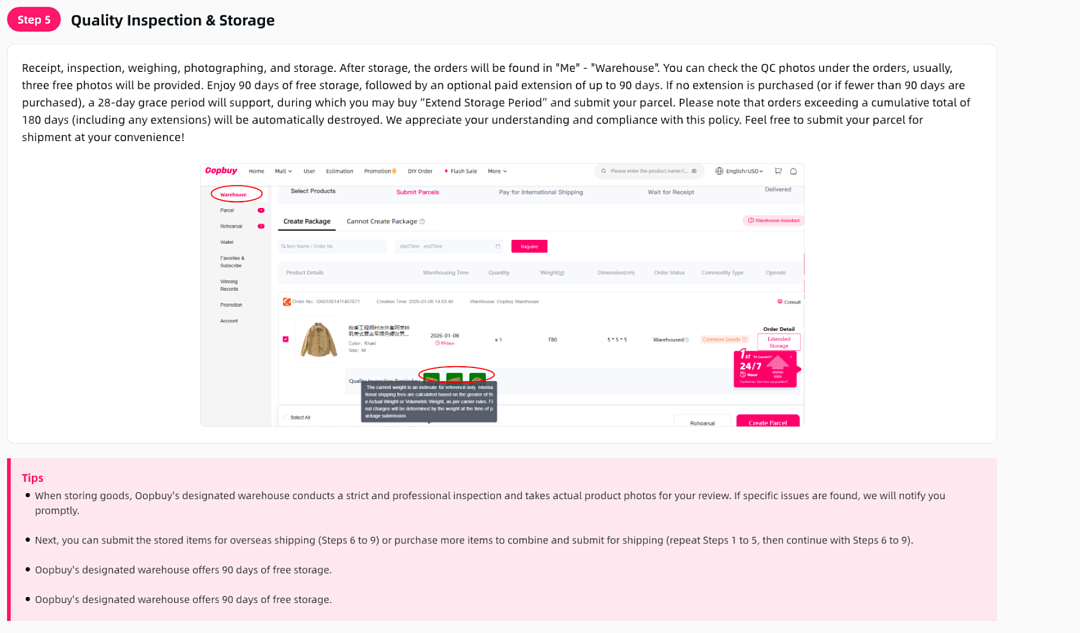Screen dimensions: 1080x633
Task: Switch to the Cannot Create Package tab
Action: tap(382, 221)
